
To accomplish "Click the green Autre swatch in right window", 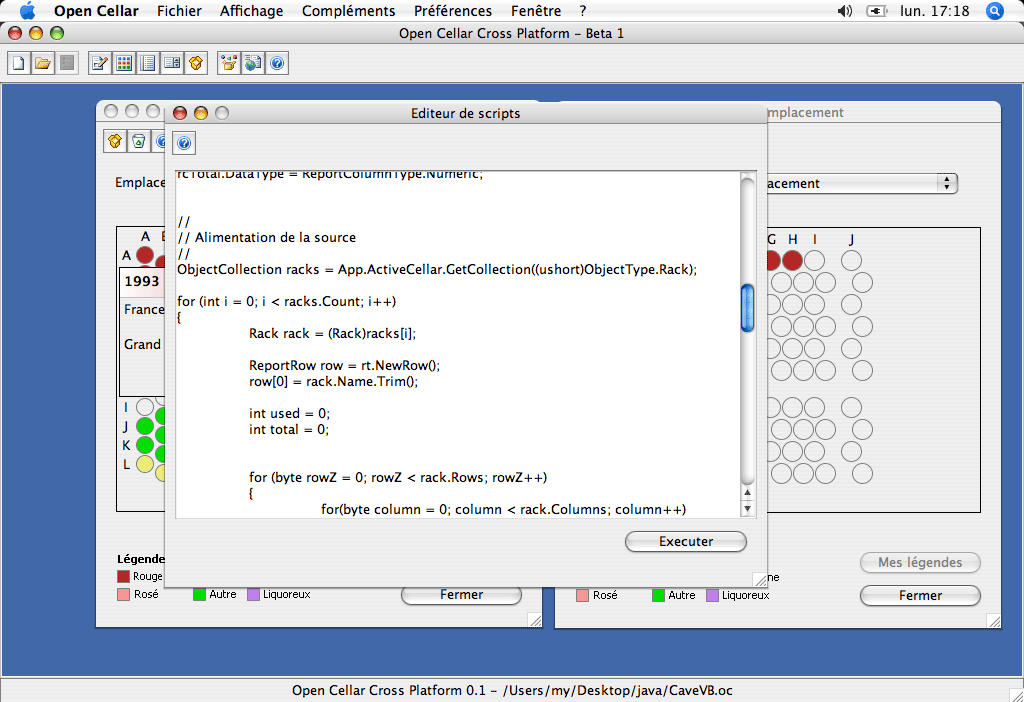I will pyautogui.click(x=658, y=596).
